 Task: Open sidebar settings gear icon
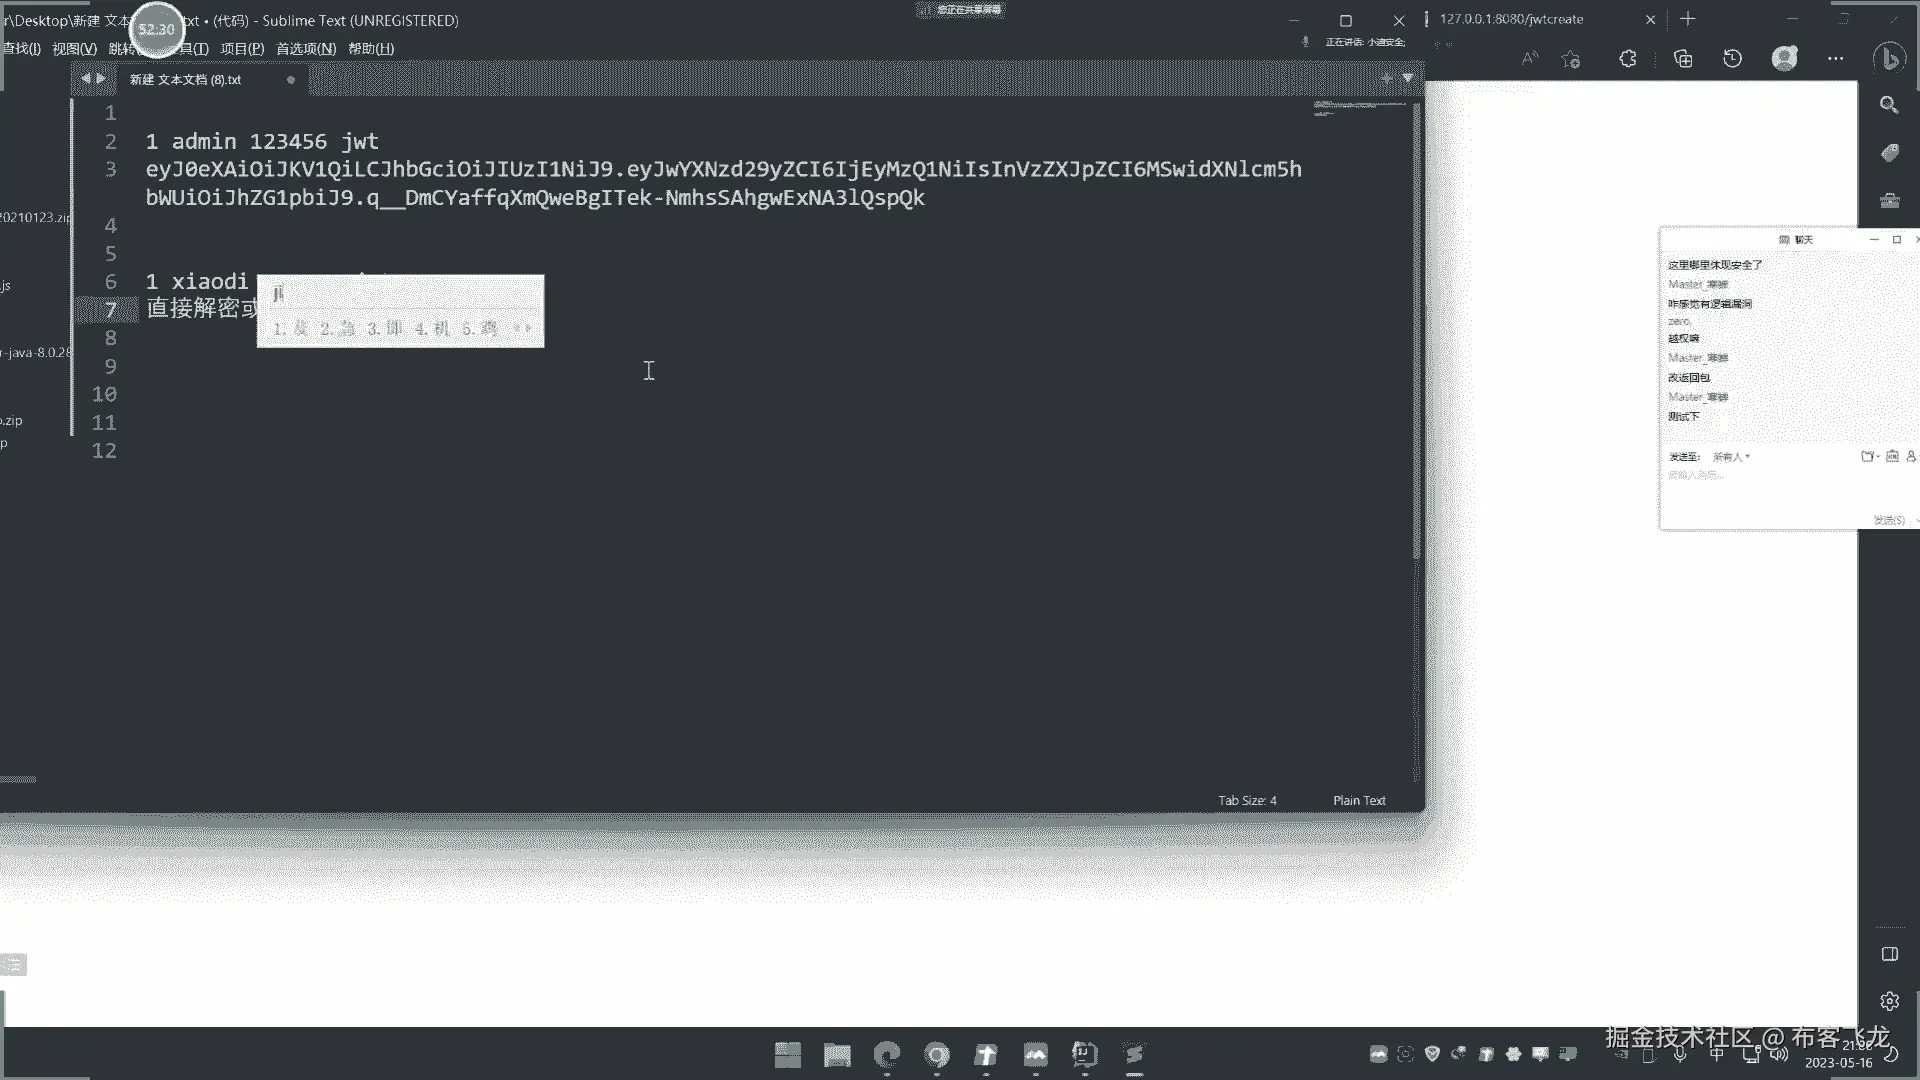coord(1889,1001)
